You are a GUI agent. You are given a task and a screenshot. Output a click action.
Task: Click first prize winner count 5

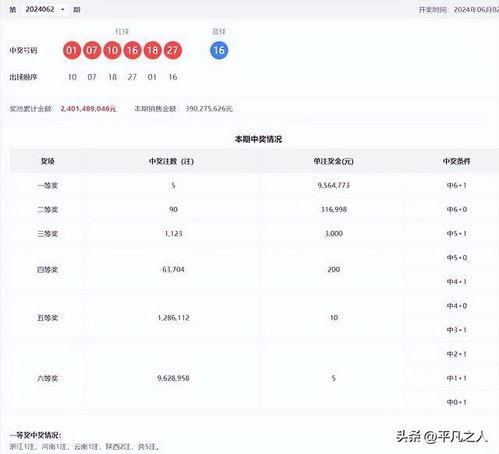pyautogui.click(x=173, y=185)
